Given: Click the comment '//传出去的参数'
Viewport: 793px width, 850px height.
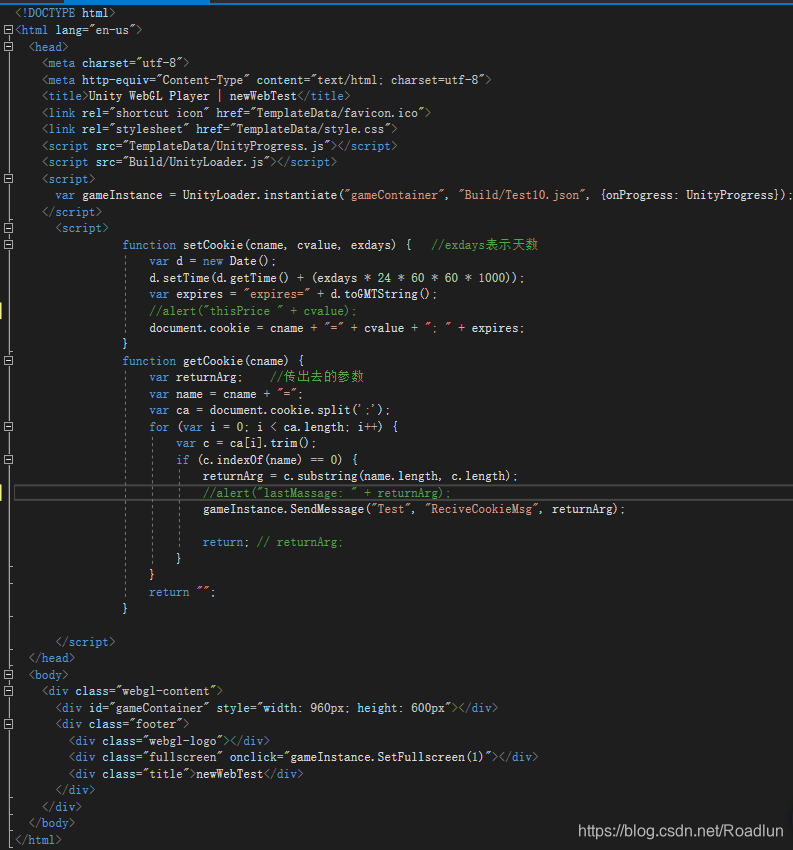Looking at the screenshot, I should [317, 377].
